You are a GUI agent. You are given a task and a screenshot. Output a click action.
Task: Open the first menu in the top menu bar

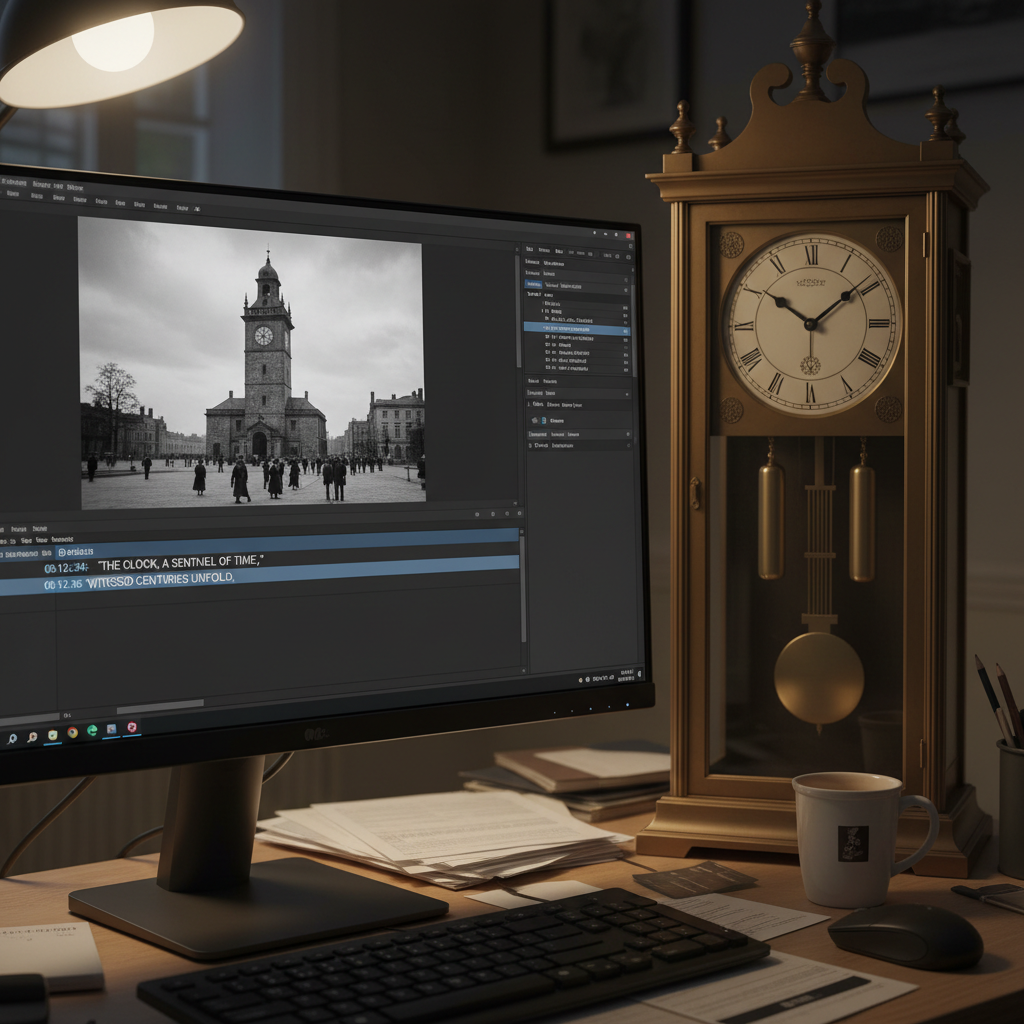[12, 183]
